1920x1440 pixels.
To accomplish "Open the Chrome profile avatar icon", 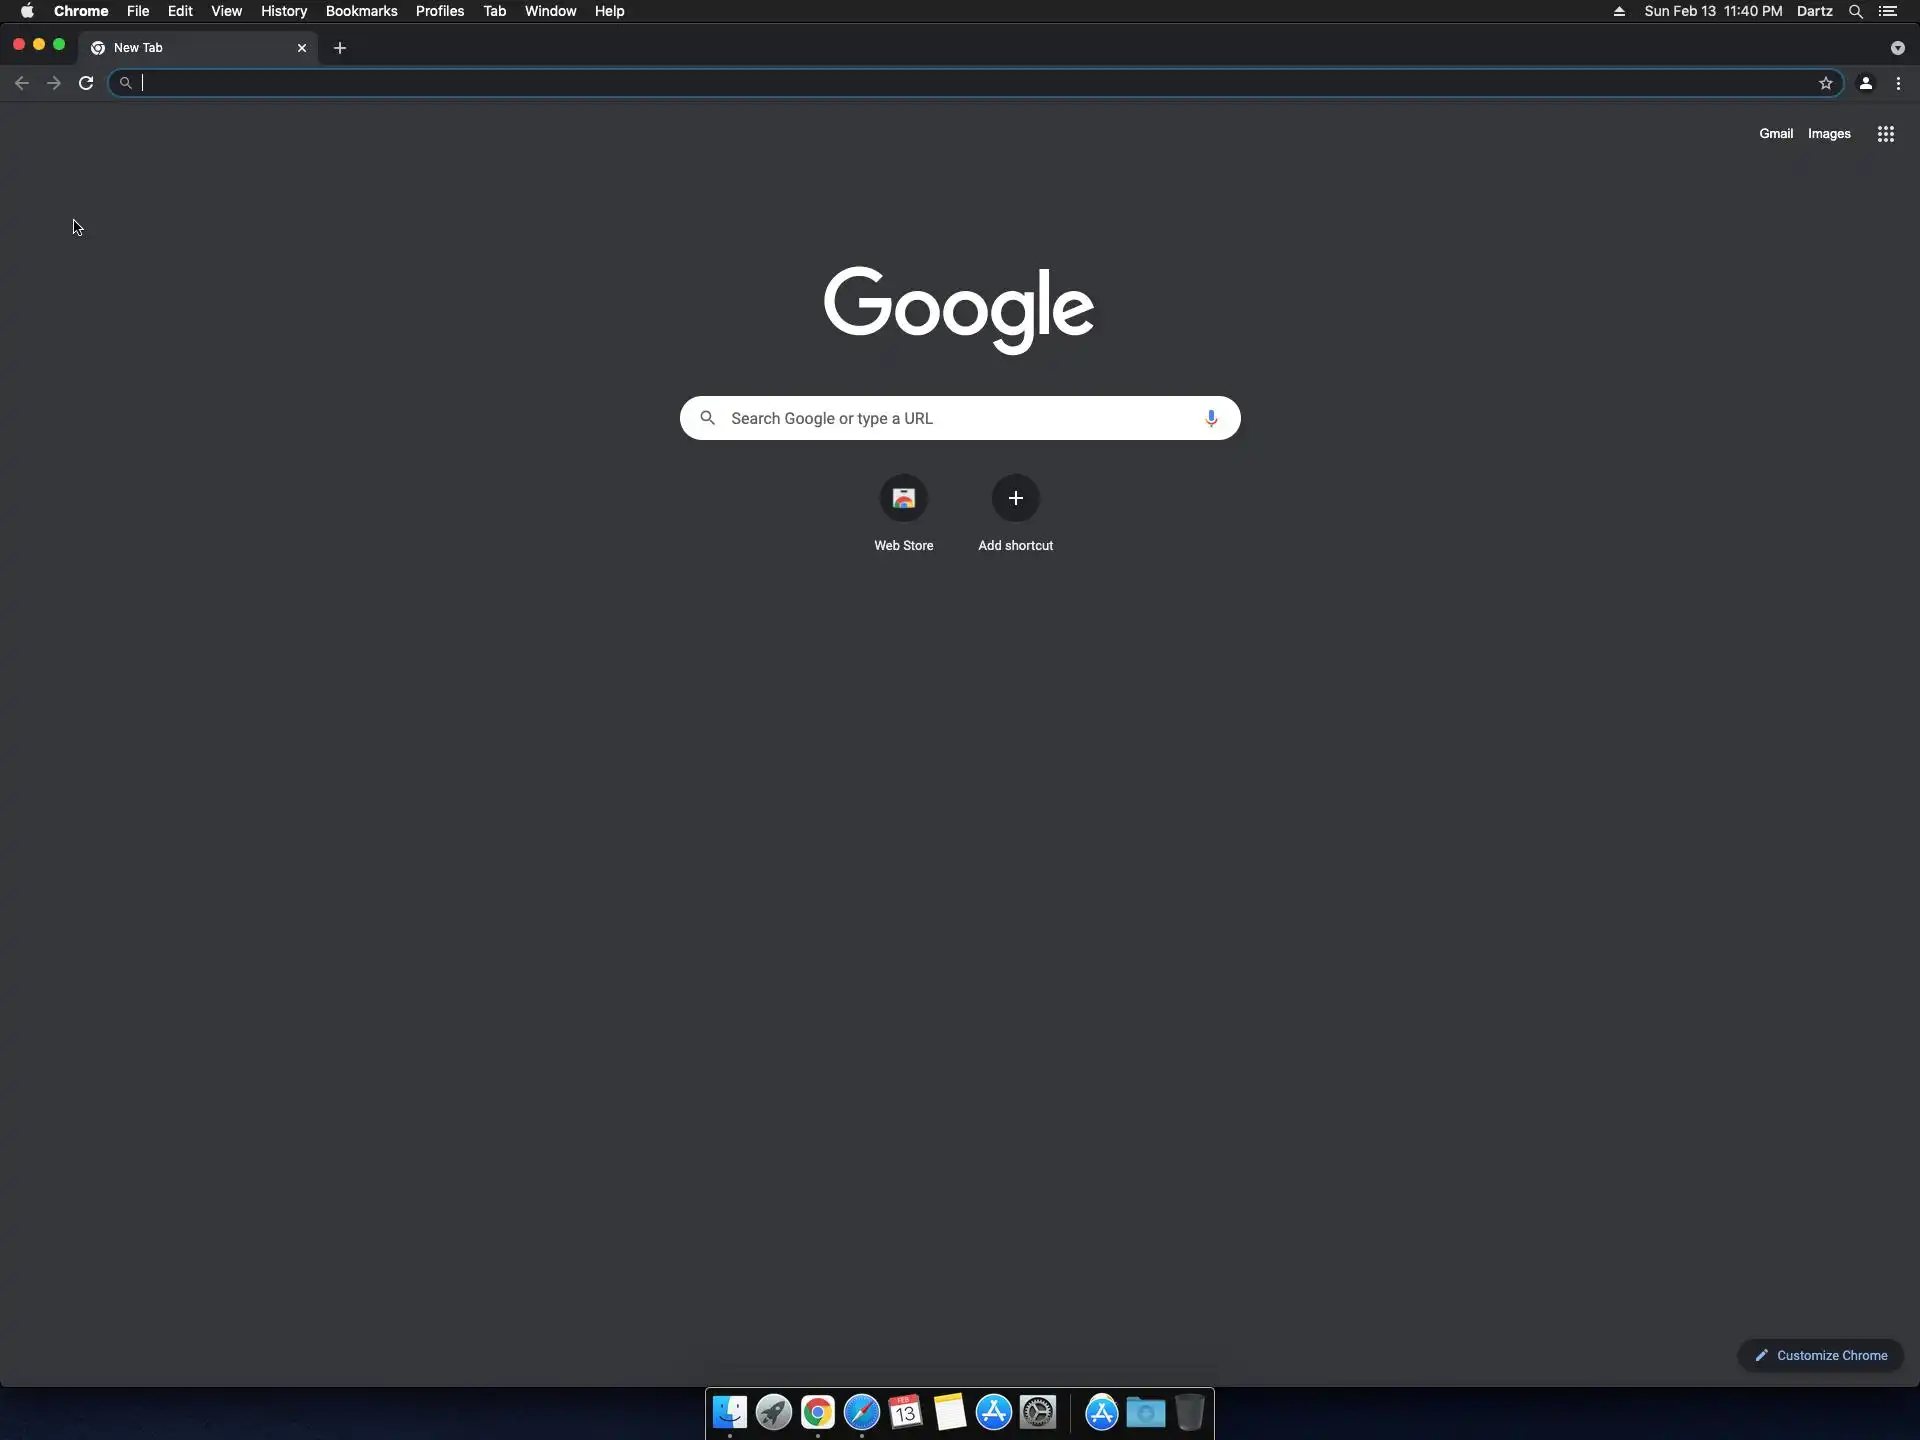I will [1865, 83].
